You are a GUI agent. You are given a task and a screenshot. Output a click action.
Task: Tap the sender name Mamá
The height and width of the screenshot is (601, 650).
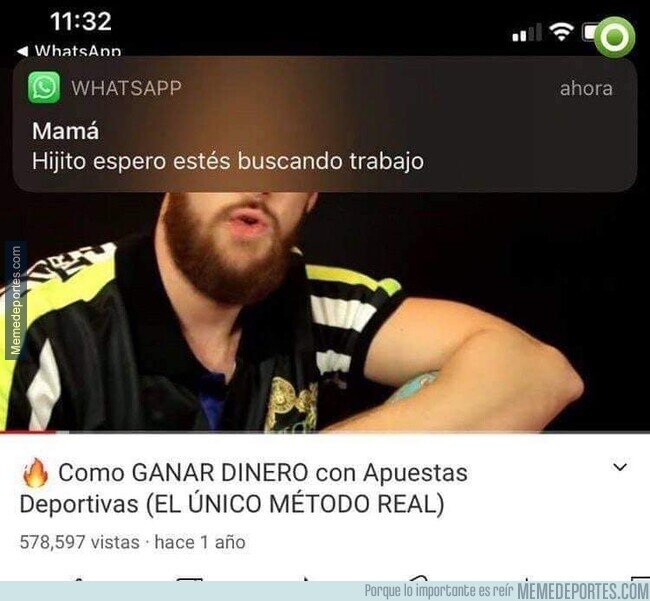pos(65,131)
